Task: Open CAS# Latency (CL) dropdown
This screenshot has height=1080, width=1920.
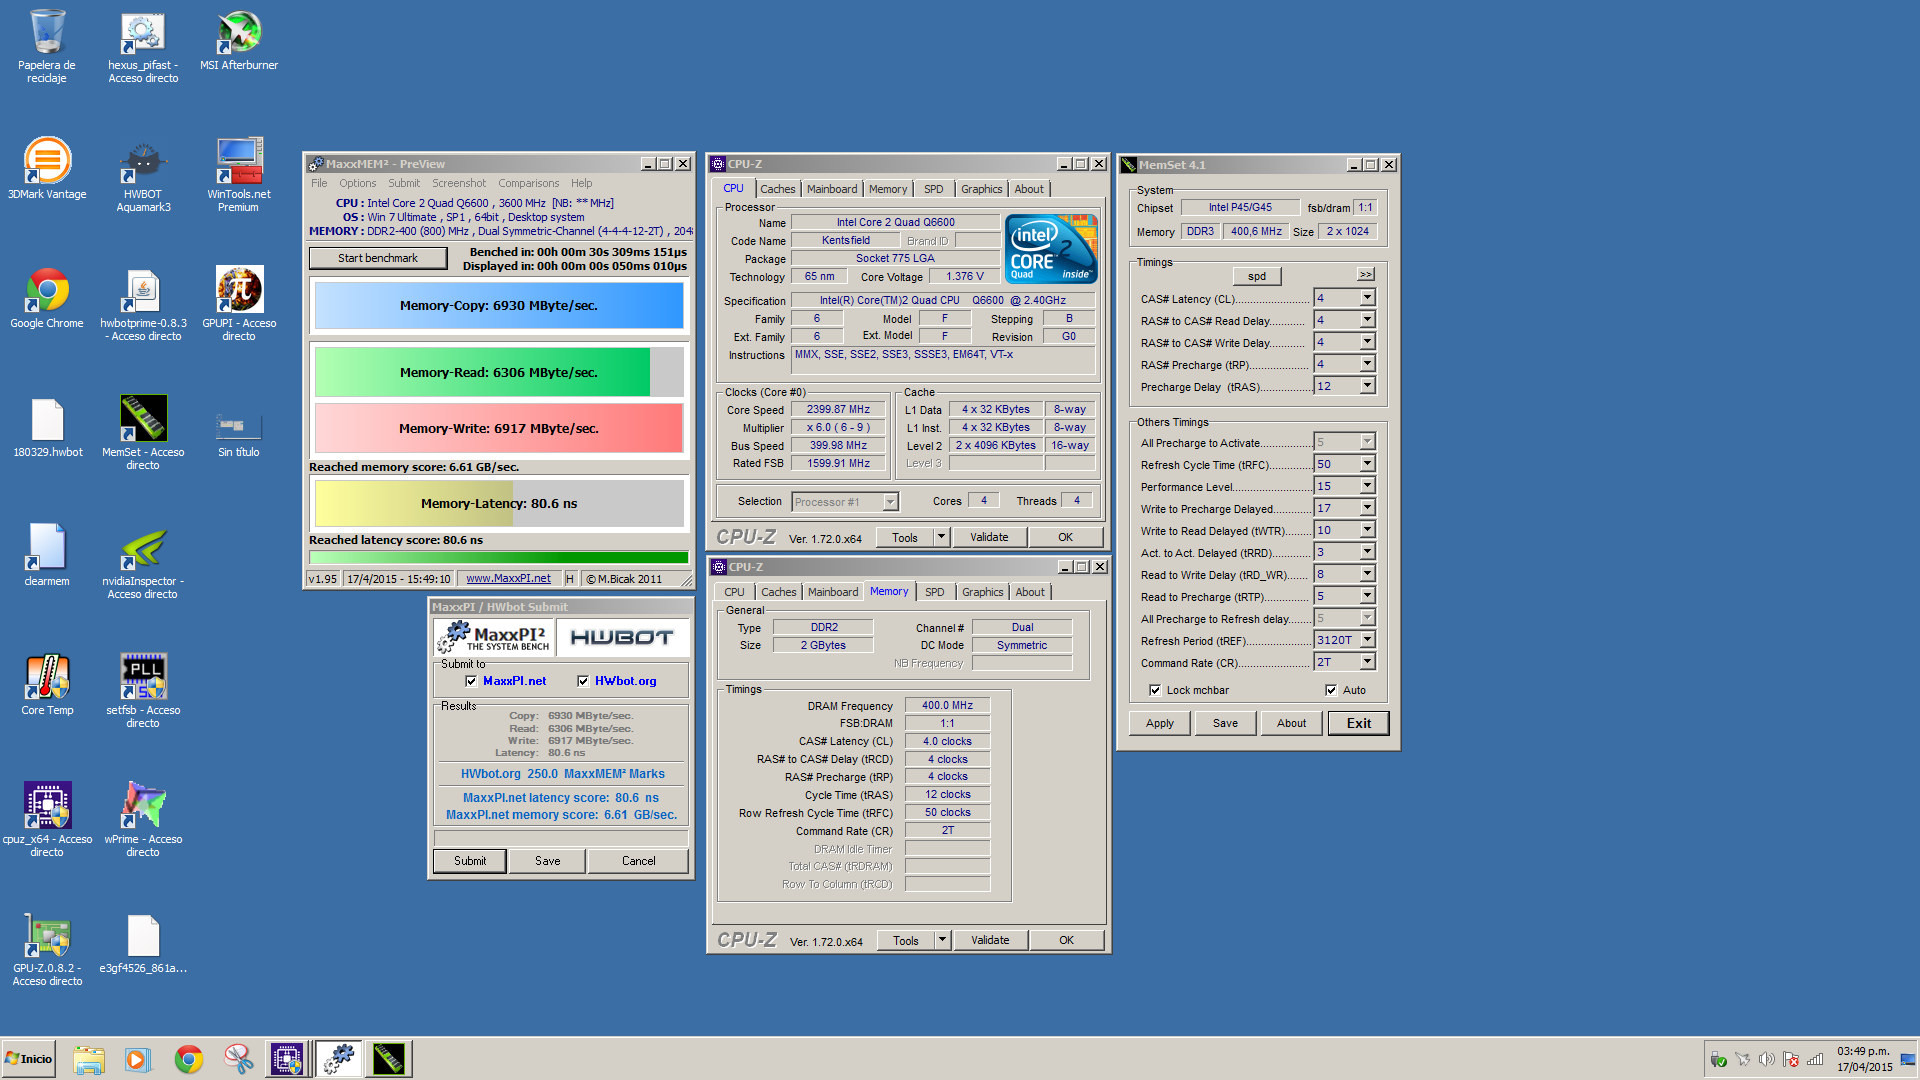Action: (x=1367, y=298)
